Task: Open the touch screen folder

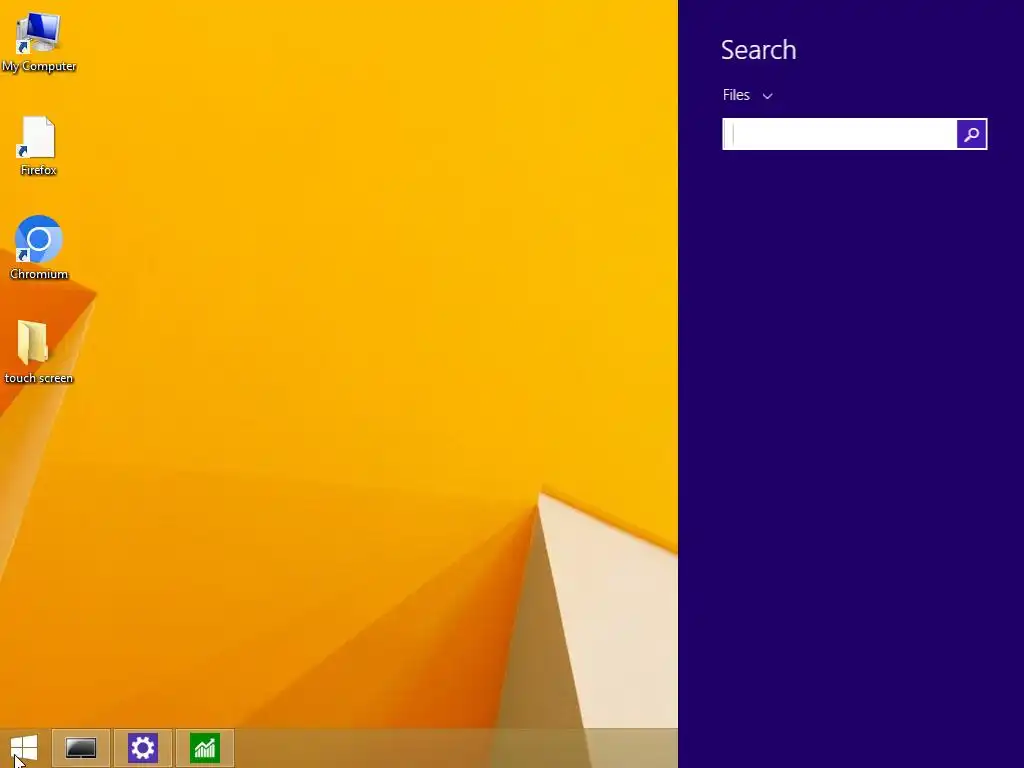Action: [39, 352]
